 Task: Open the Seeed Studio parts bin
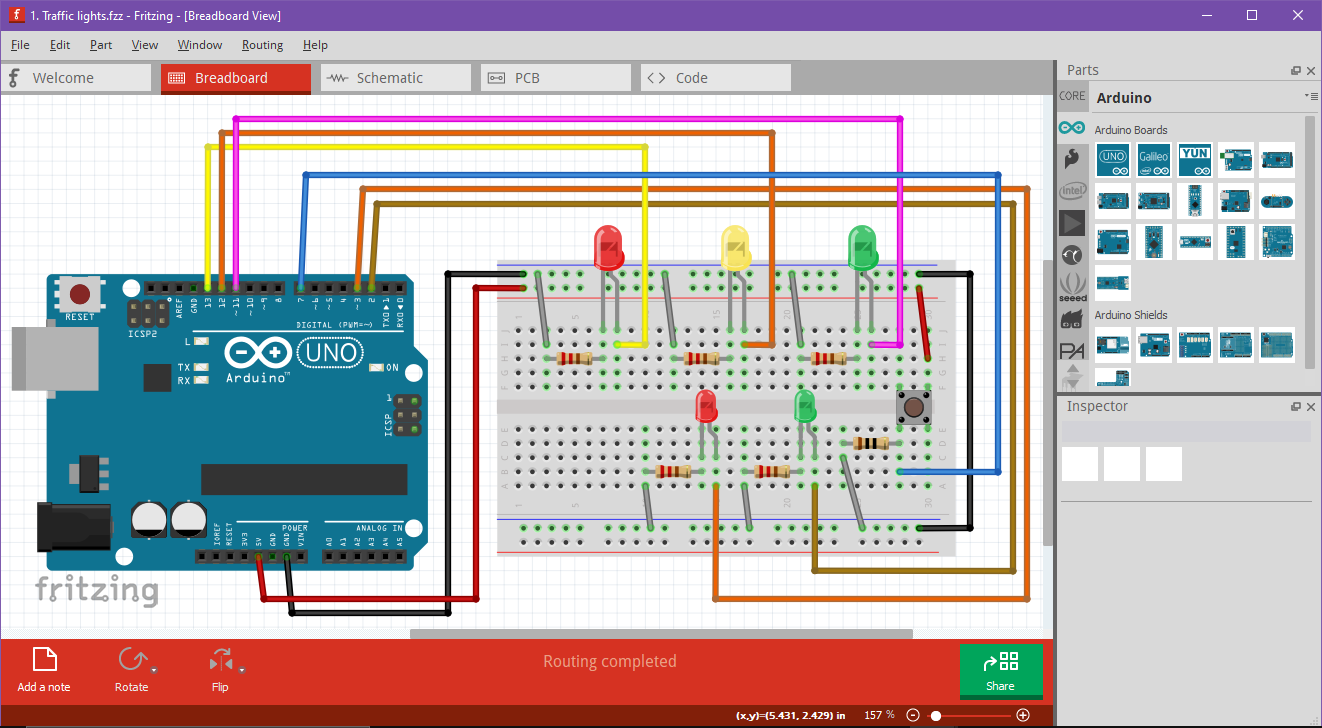[x=1072, y=286]
